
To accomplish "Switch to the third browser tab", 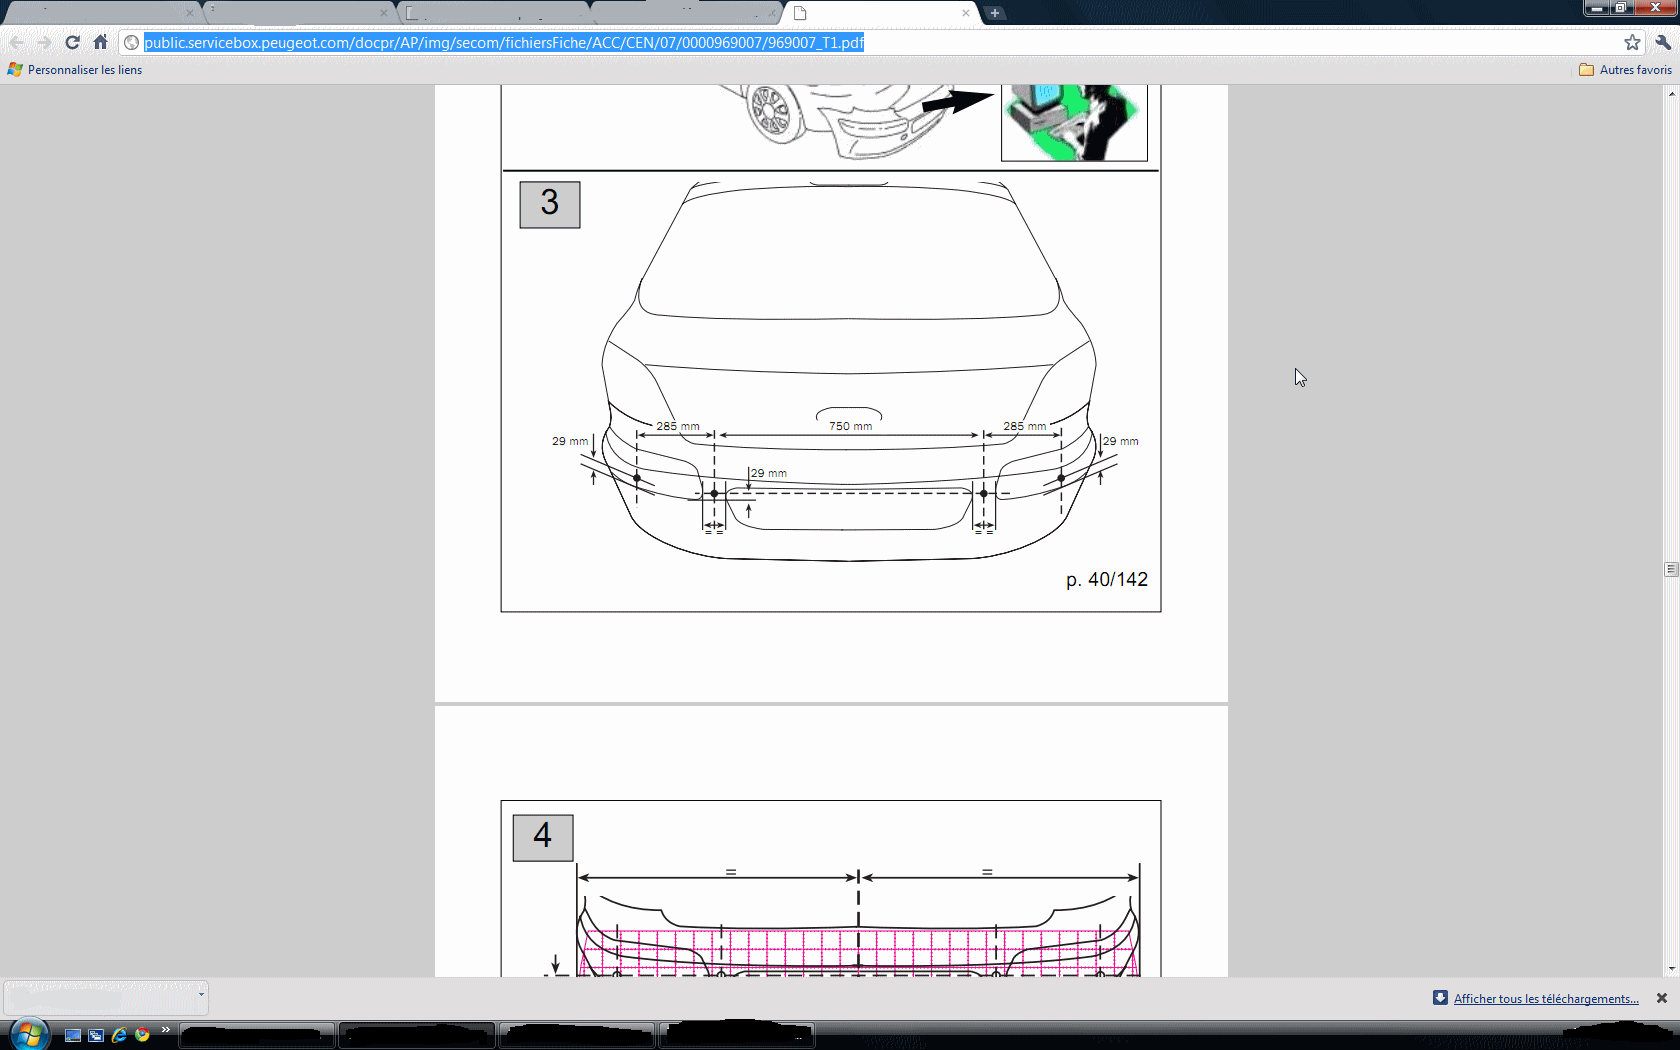I will point(492,13).
